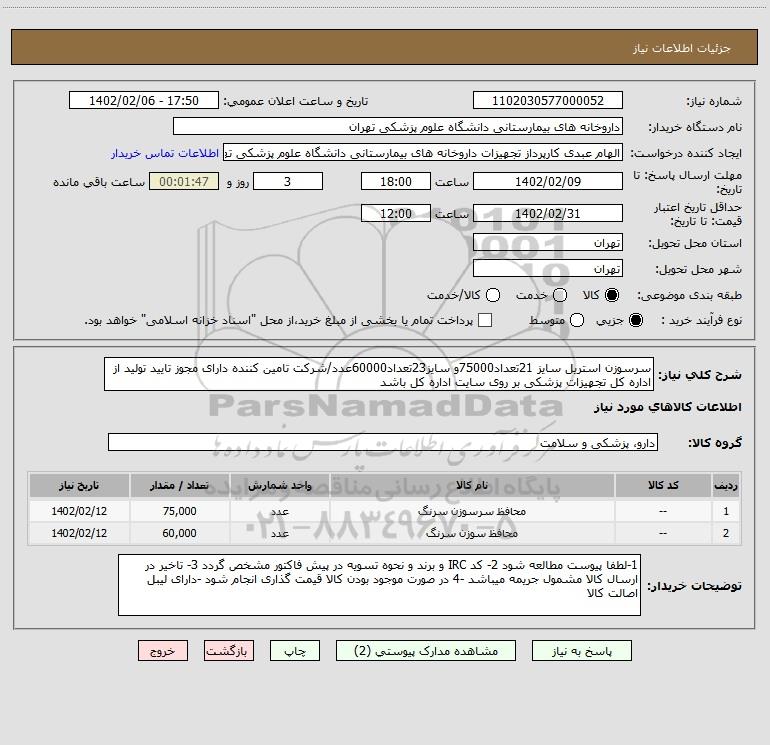The height and width of the screenshot is (745, 770).
Task: Click the توضیحات خریدار notes box
Action: (x=380, y=585)
